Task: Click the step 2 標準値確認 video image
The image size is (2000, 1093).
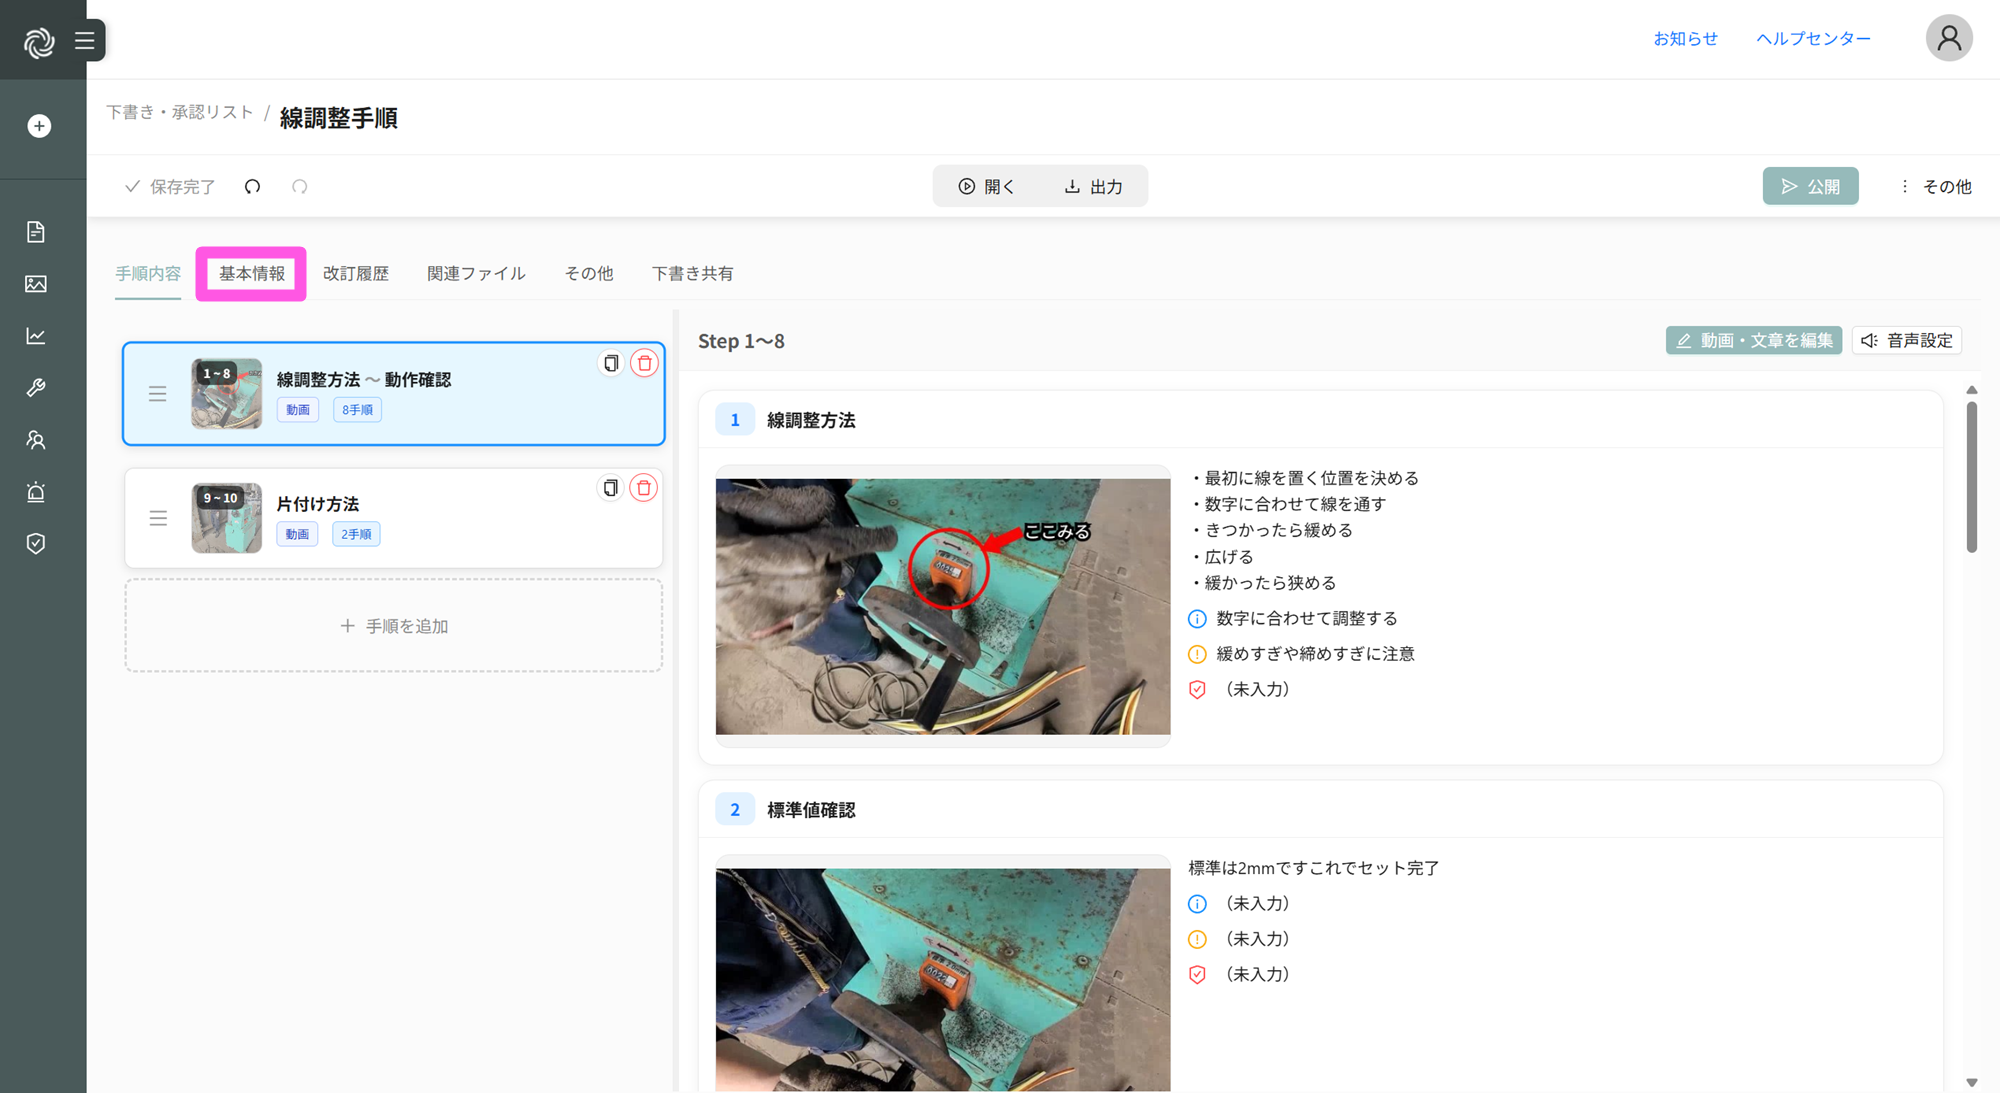Action: coord(943,980)
